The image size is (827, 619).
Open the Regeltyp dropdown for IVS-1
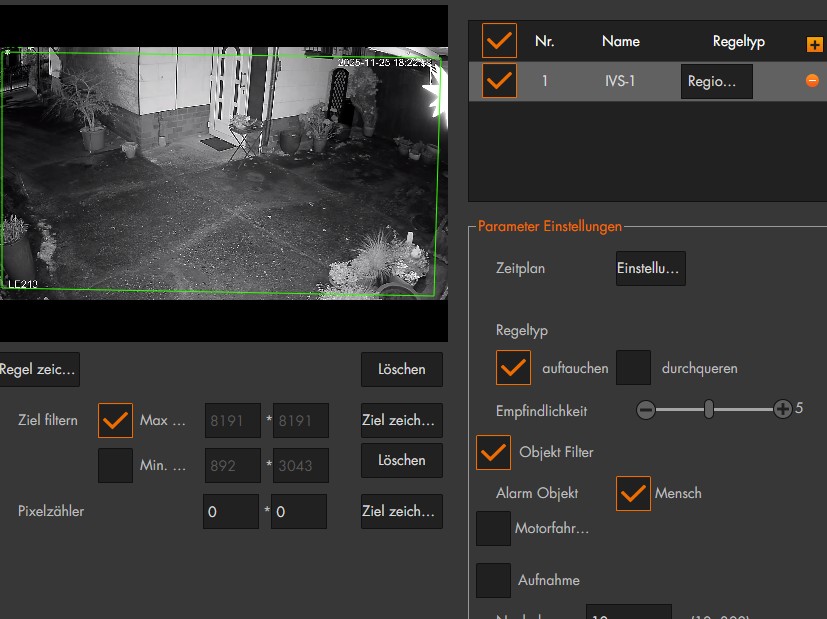tap(716, 82)
